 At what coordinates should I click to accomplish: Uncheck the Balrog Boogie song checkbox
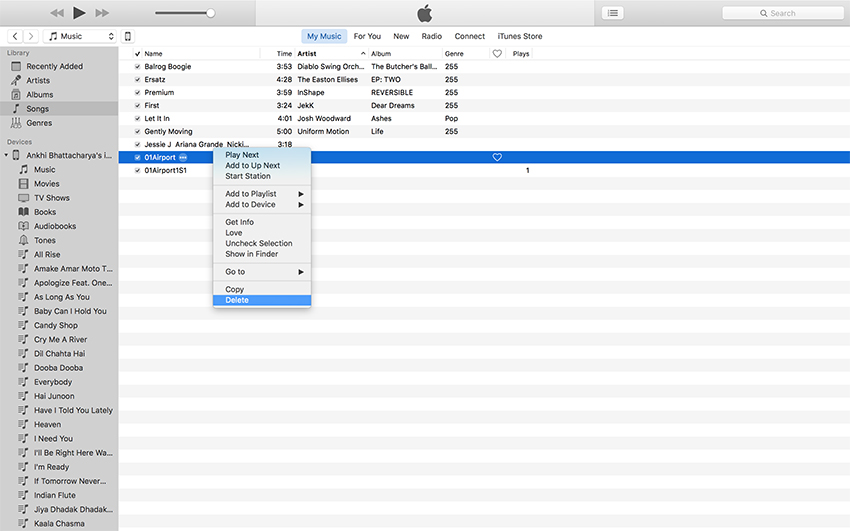[x=138, y=67]
